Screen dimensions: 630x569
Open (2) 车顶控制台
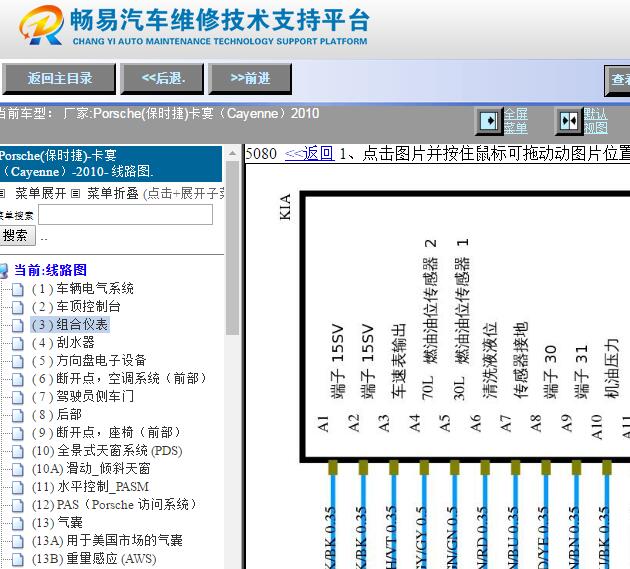[x=76, y=307]
